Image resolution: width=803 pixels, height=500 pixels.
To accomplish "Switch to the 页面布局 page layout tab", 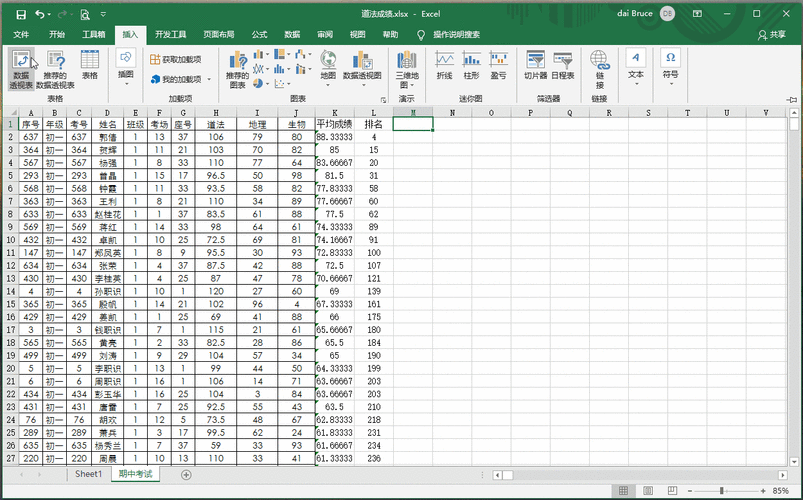I will point(219,34).
